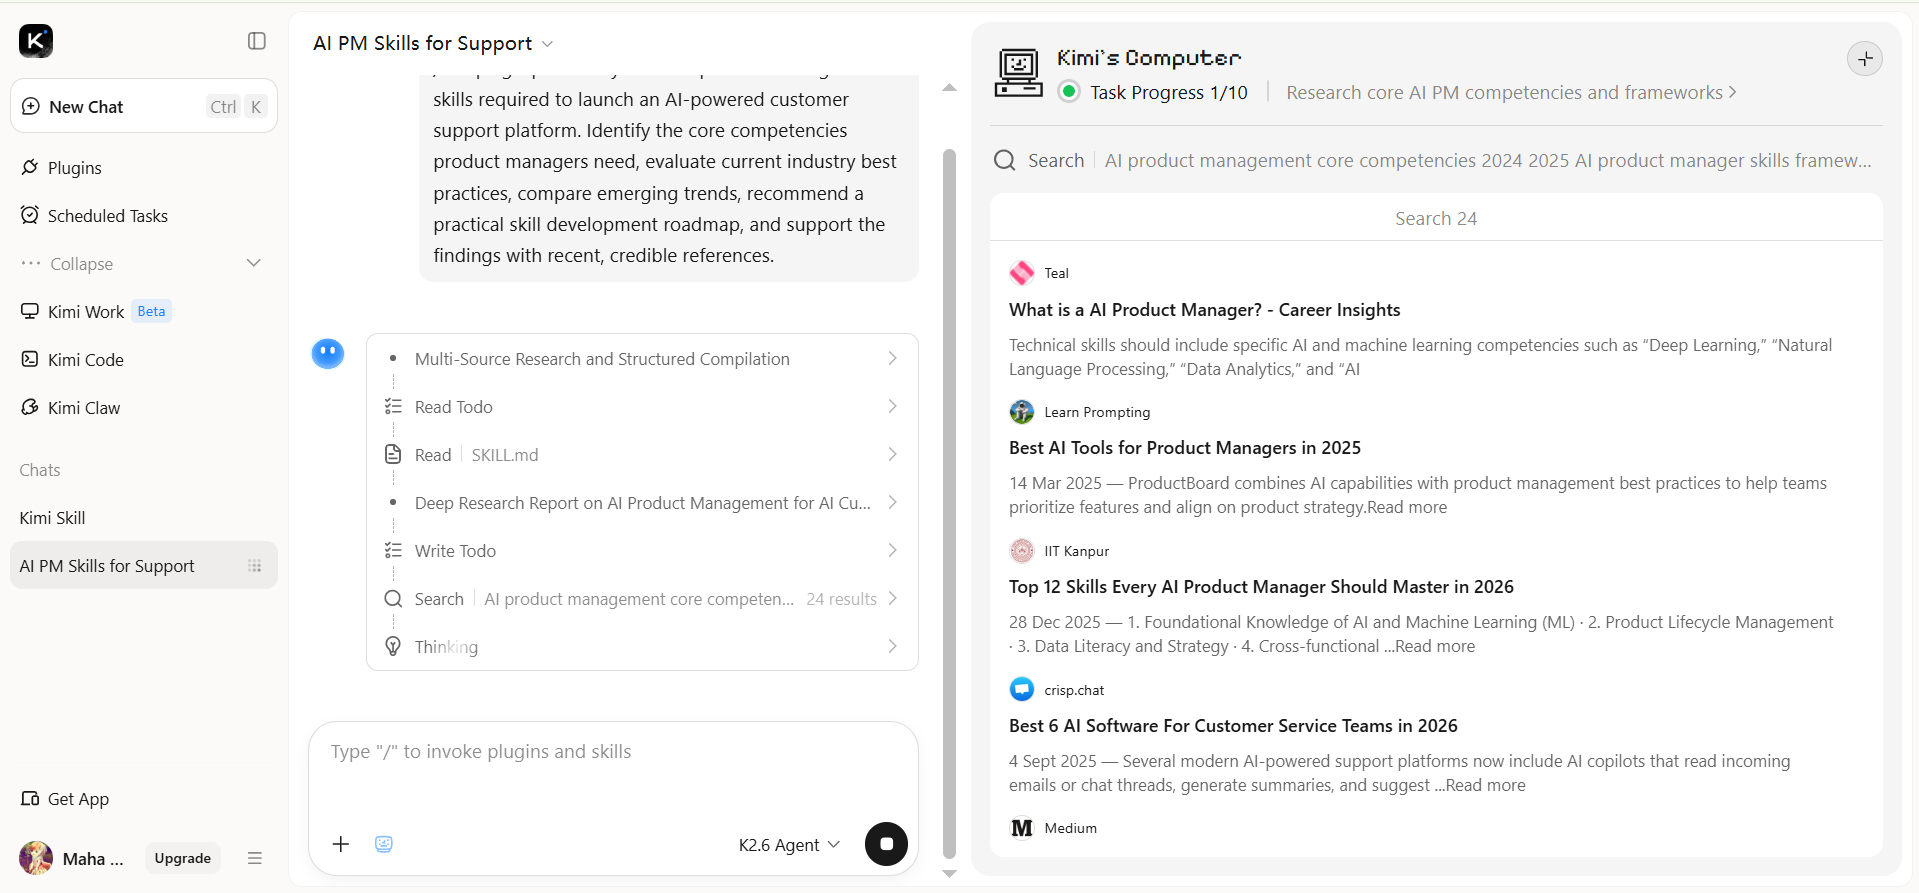Image resolution: width=1919 pixels, height=893 pixels.
Task: Toggle the sidebar panel icon
Action: pos(257,41)
